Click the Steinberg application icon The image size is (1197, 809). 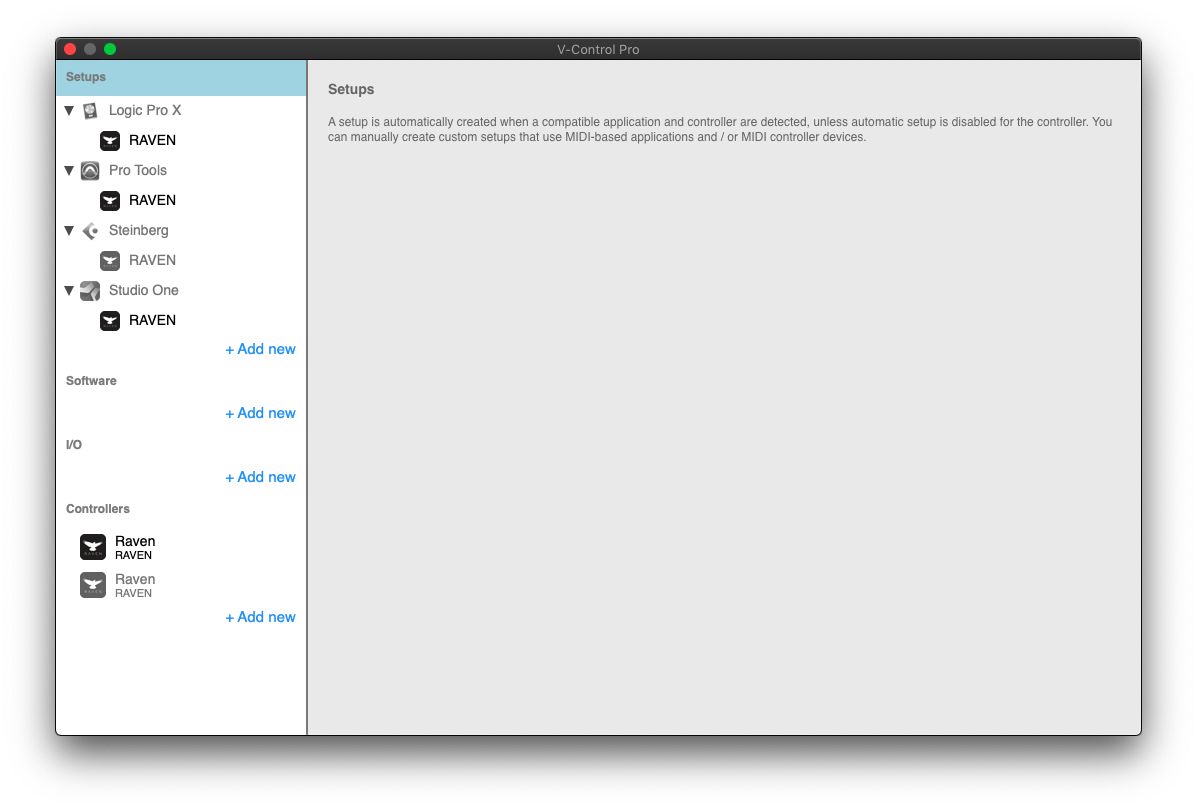[90, 230]
